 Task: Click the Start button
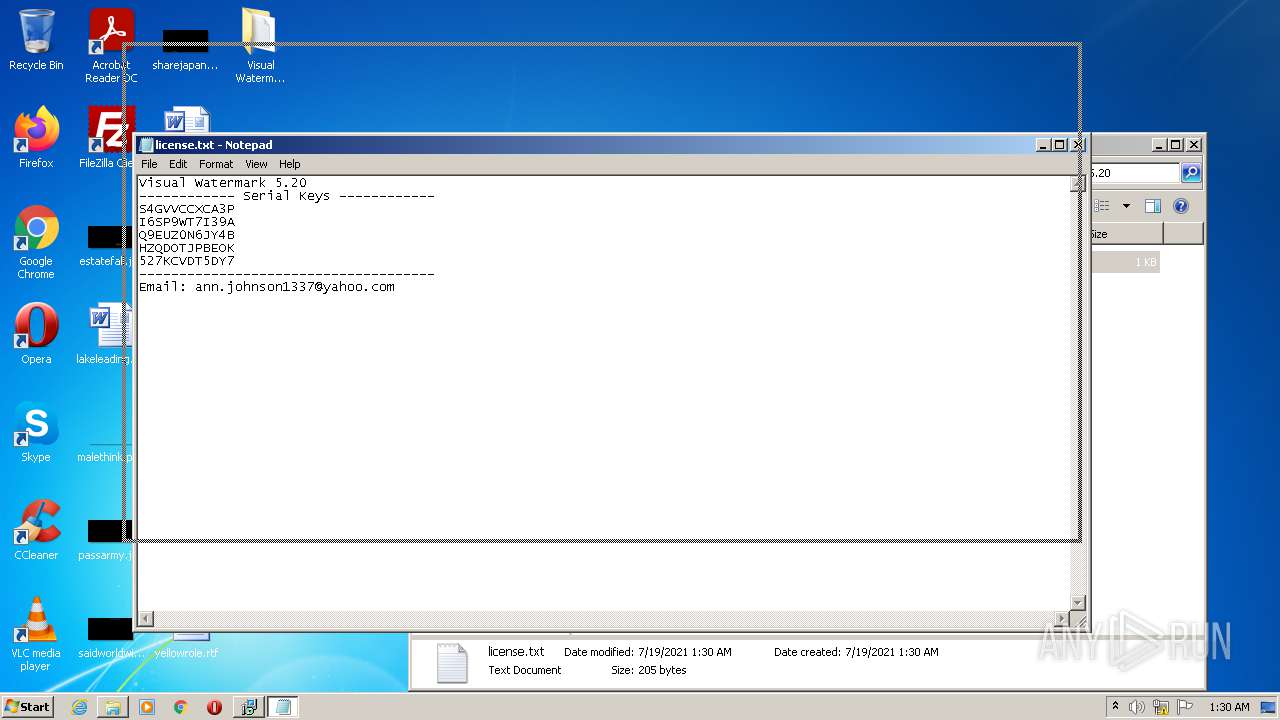[x=27, y=707]
